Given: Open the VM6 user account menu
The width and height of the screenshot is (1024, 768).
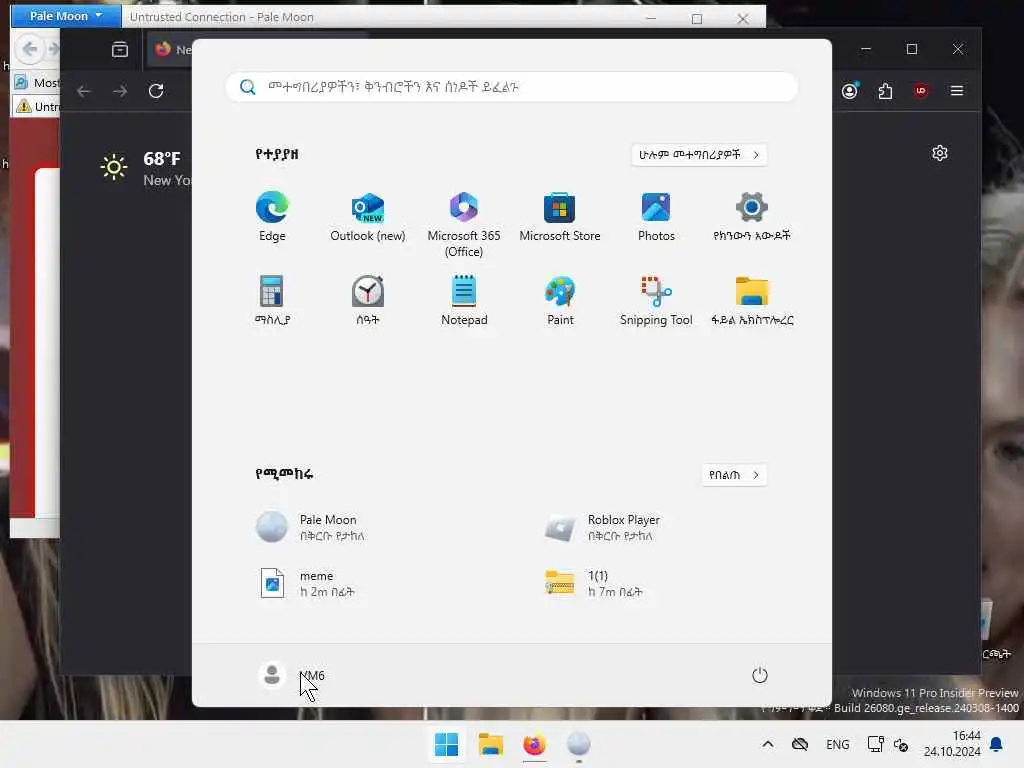Looking at the screenshot, I should click(291, 675).
